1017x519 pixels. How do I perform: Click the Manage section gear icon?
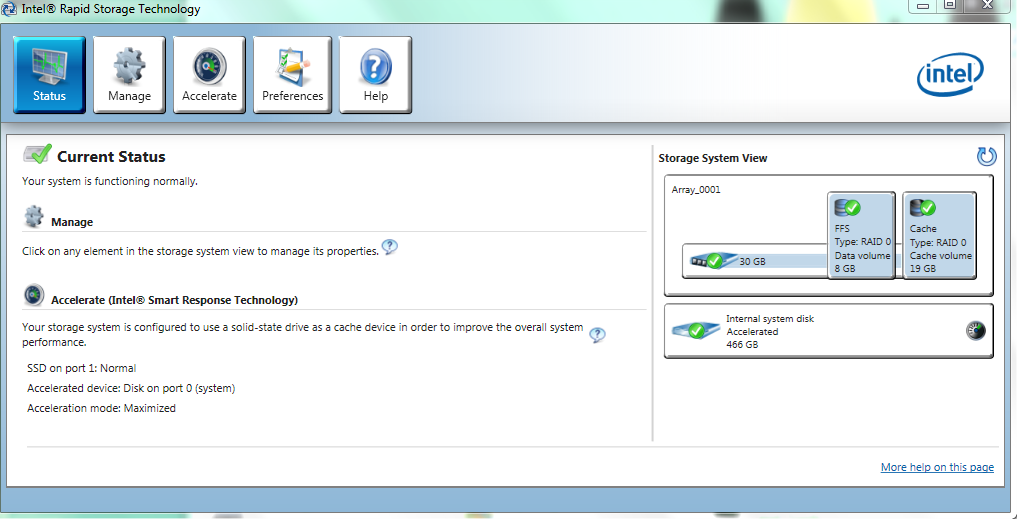(34, 217)
